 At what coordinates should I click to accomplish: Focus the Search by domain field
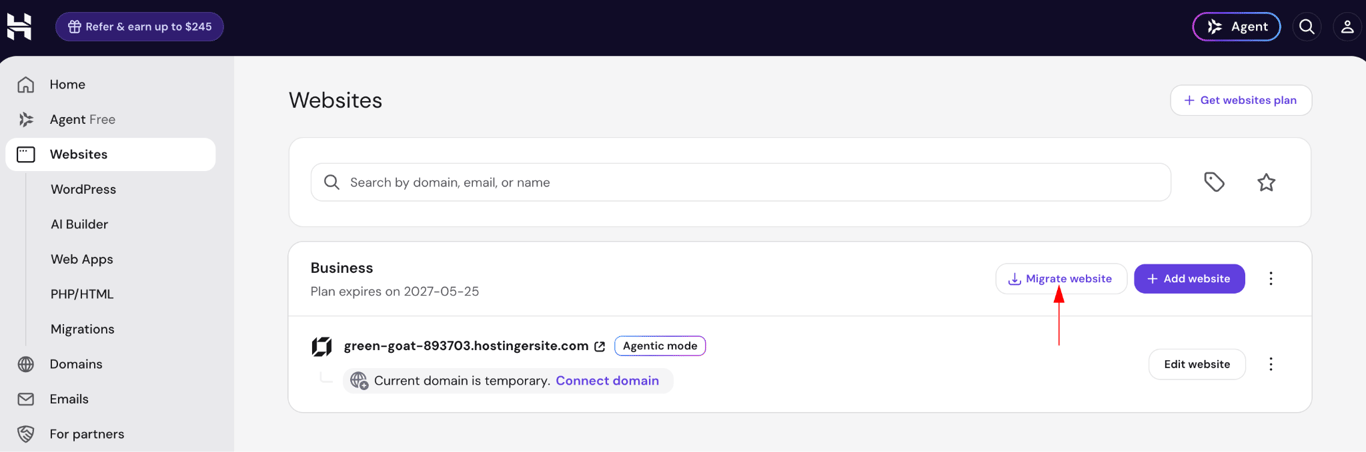click(741, 182)
